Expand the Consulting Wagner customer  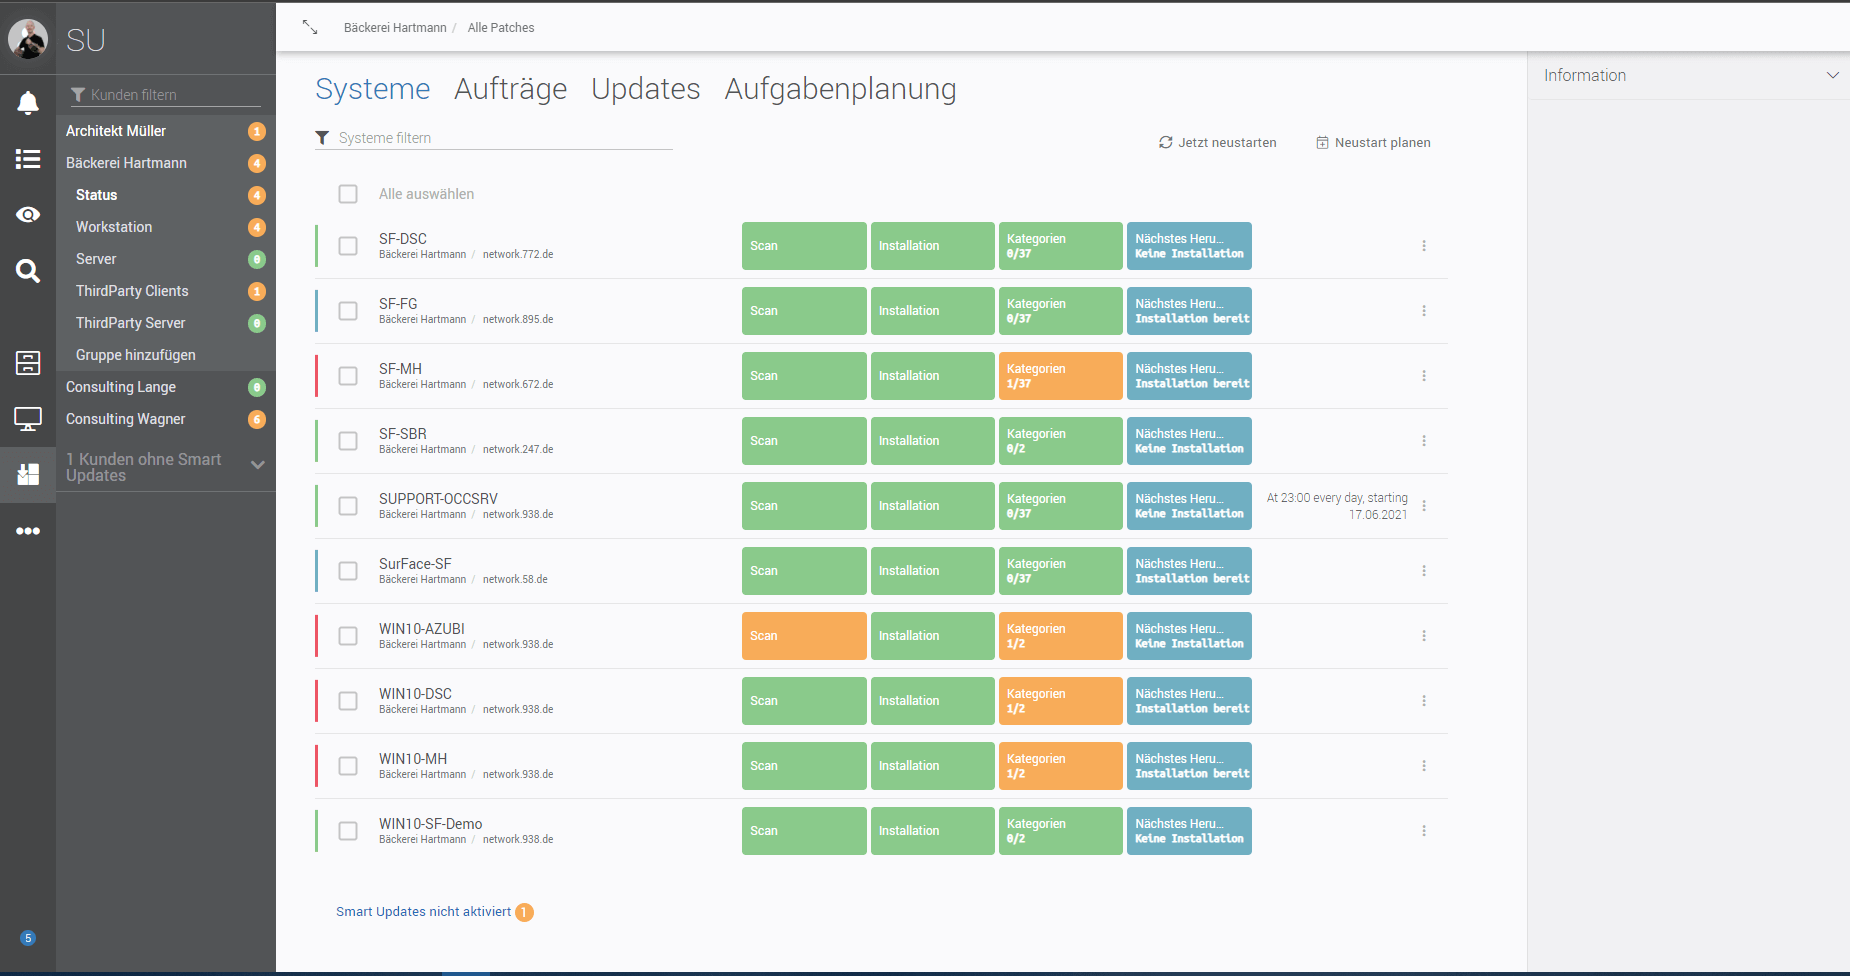coord(126,419)
